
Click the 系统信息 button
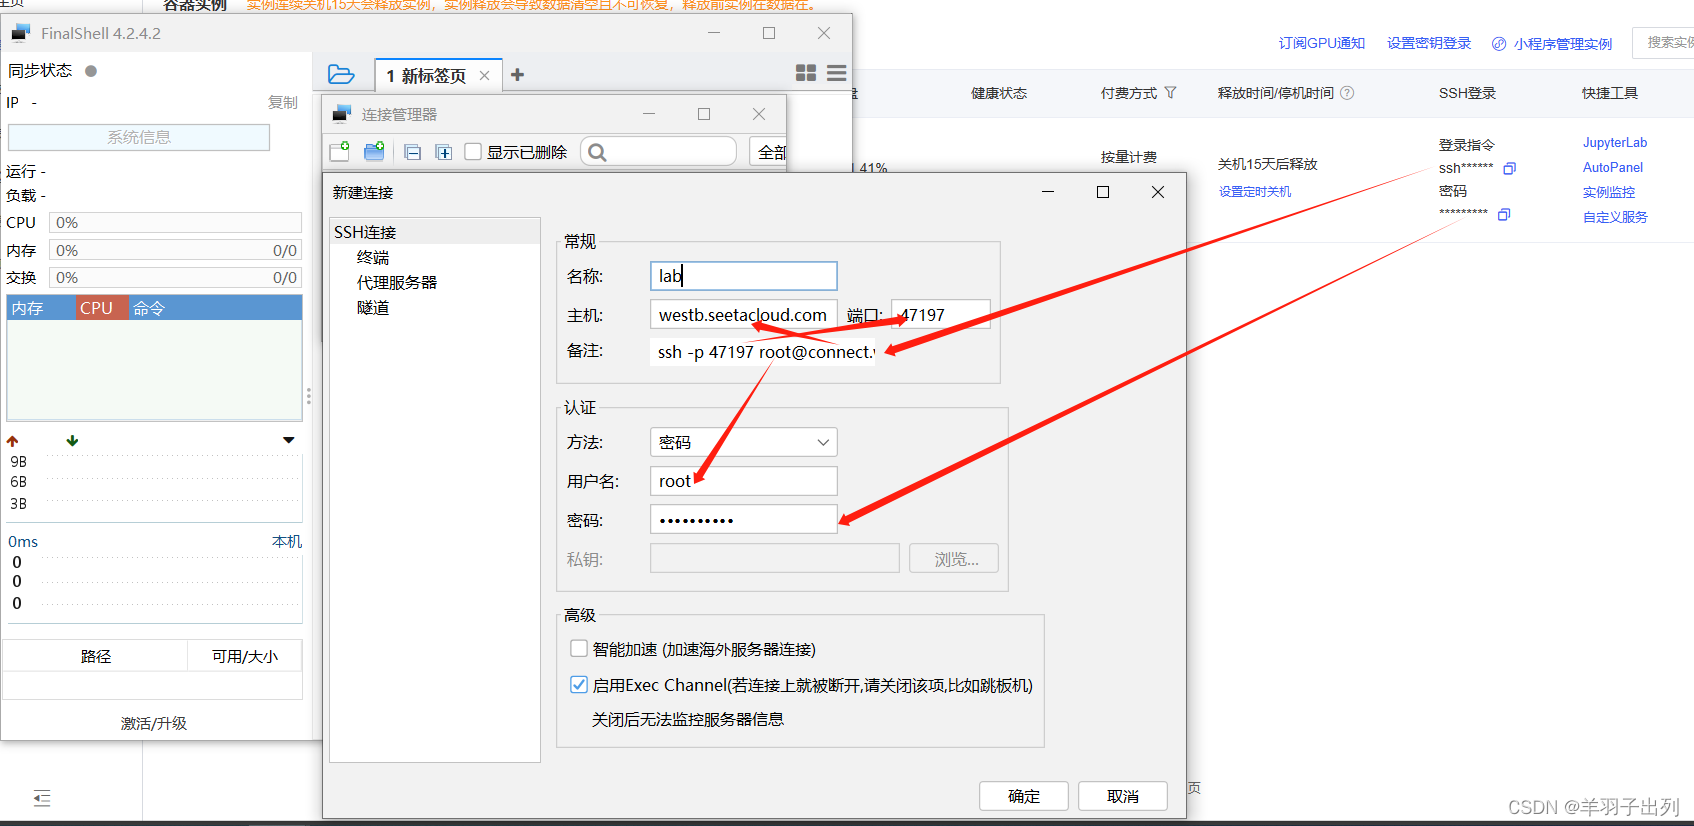139,137
